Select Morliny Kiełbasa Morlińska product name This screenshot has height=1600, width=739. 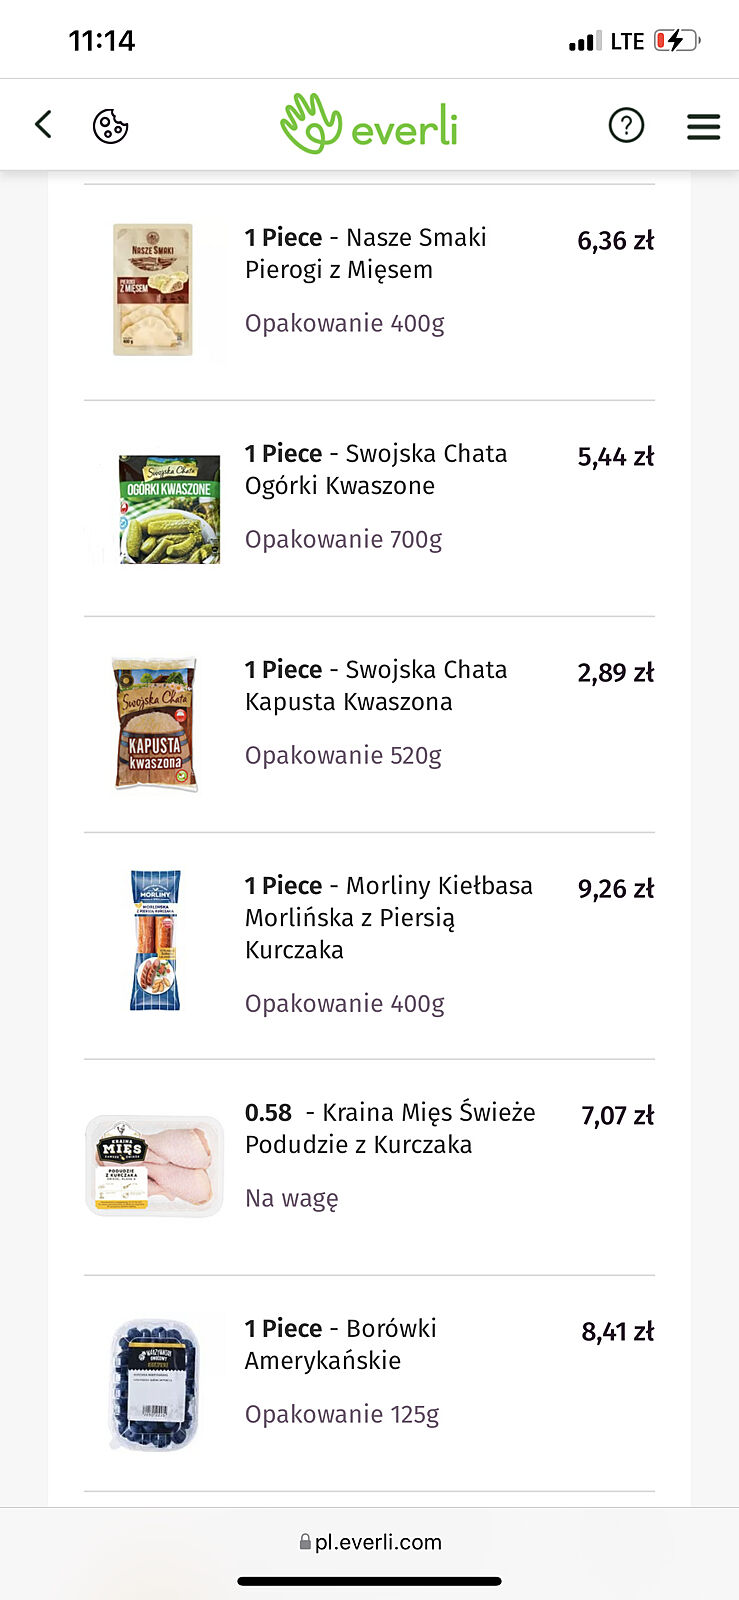[389, 917]
